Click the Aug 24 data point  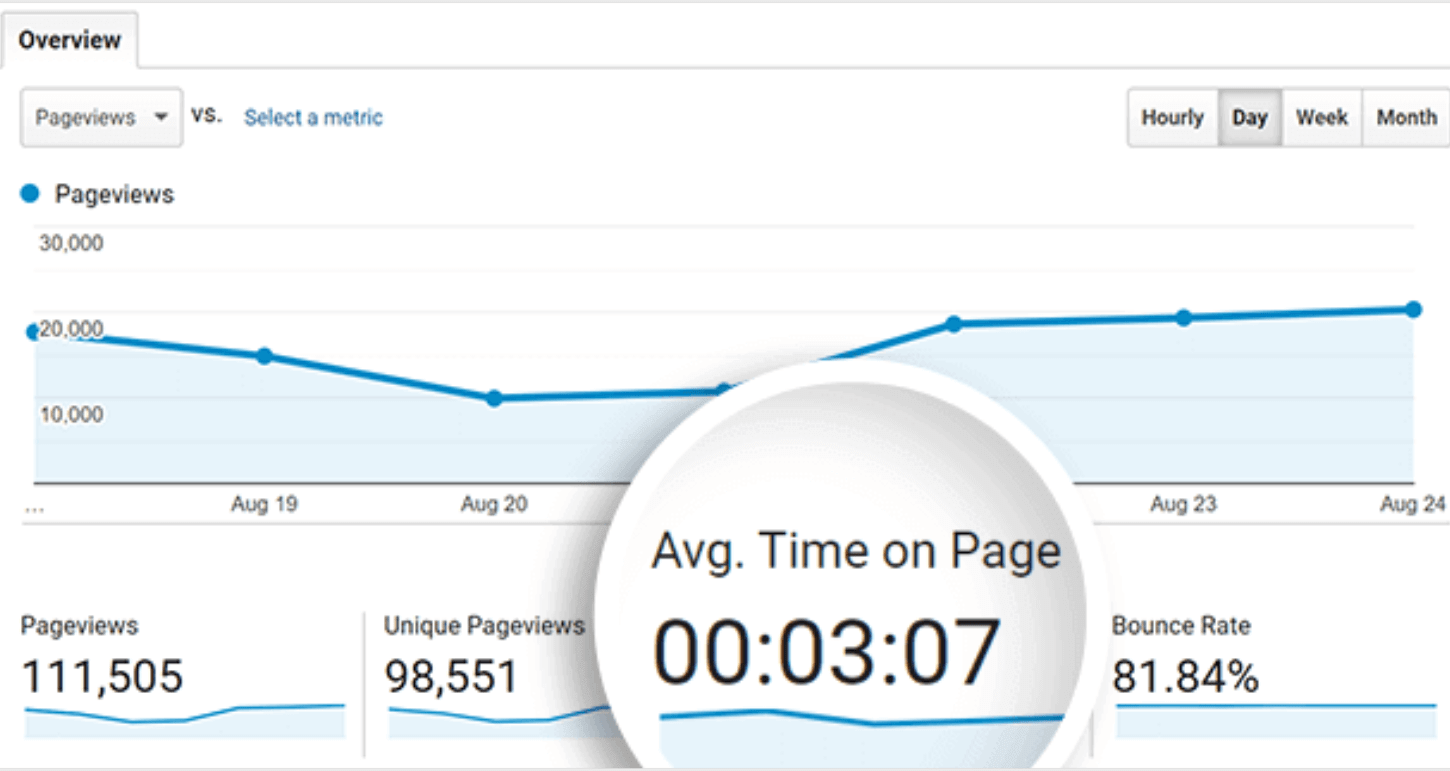[x=1413, y=309]
